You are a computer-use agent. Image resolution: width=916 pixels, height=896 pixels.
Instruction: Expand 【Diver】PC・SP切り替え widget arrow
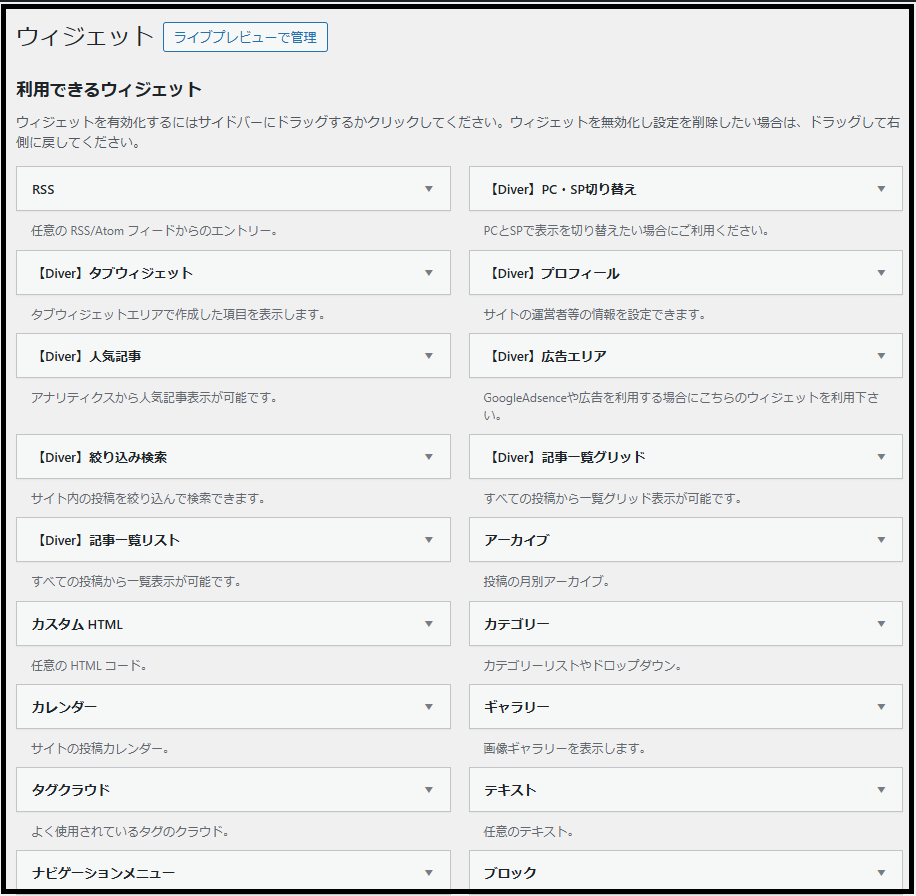pyautogui.click(x=881, y=189)
